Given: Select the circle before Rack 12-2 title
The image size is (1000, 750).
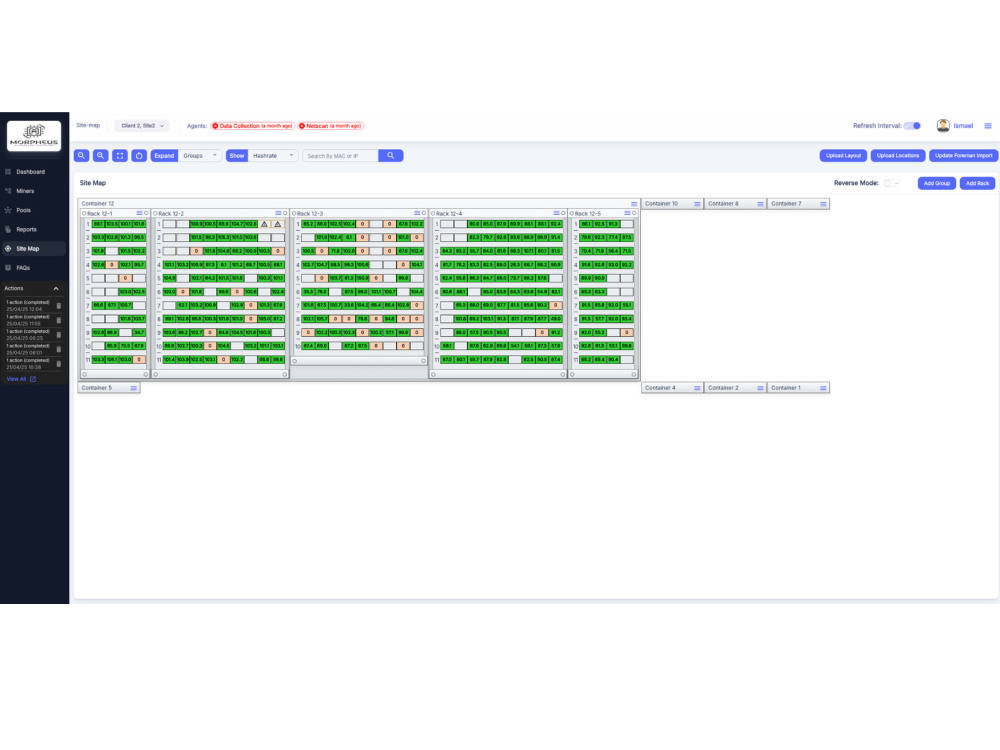Looking at the screenshot, I should 155,213.
